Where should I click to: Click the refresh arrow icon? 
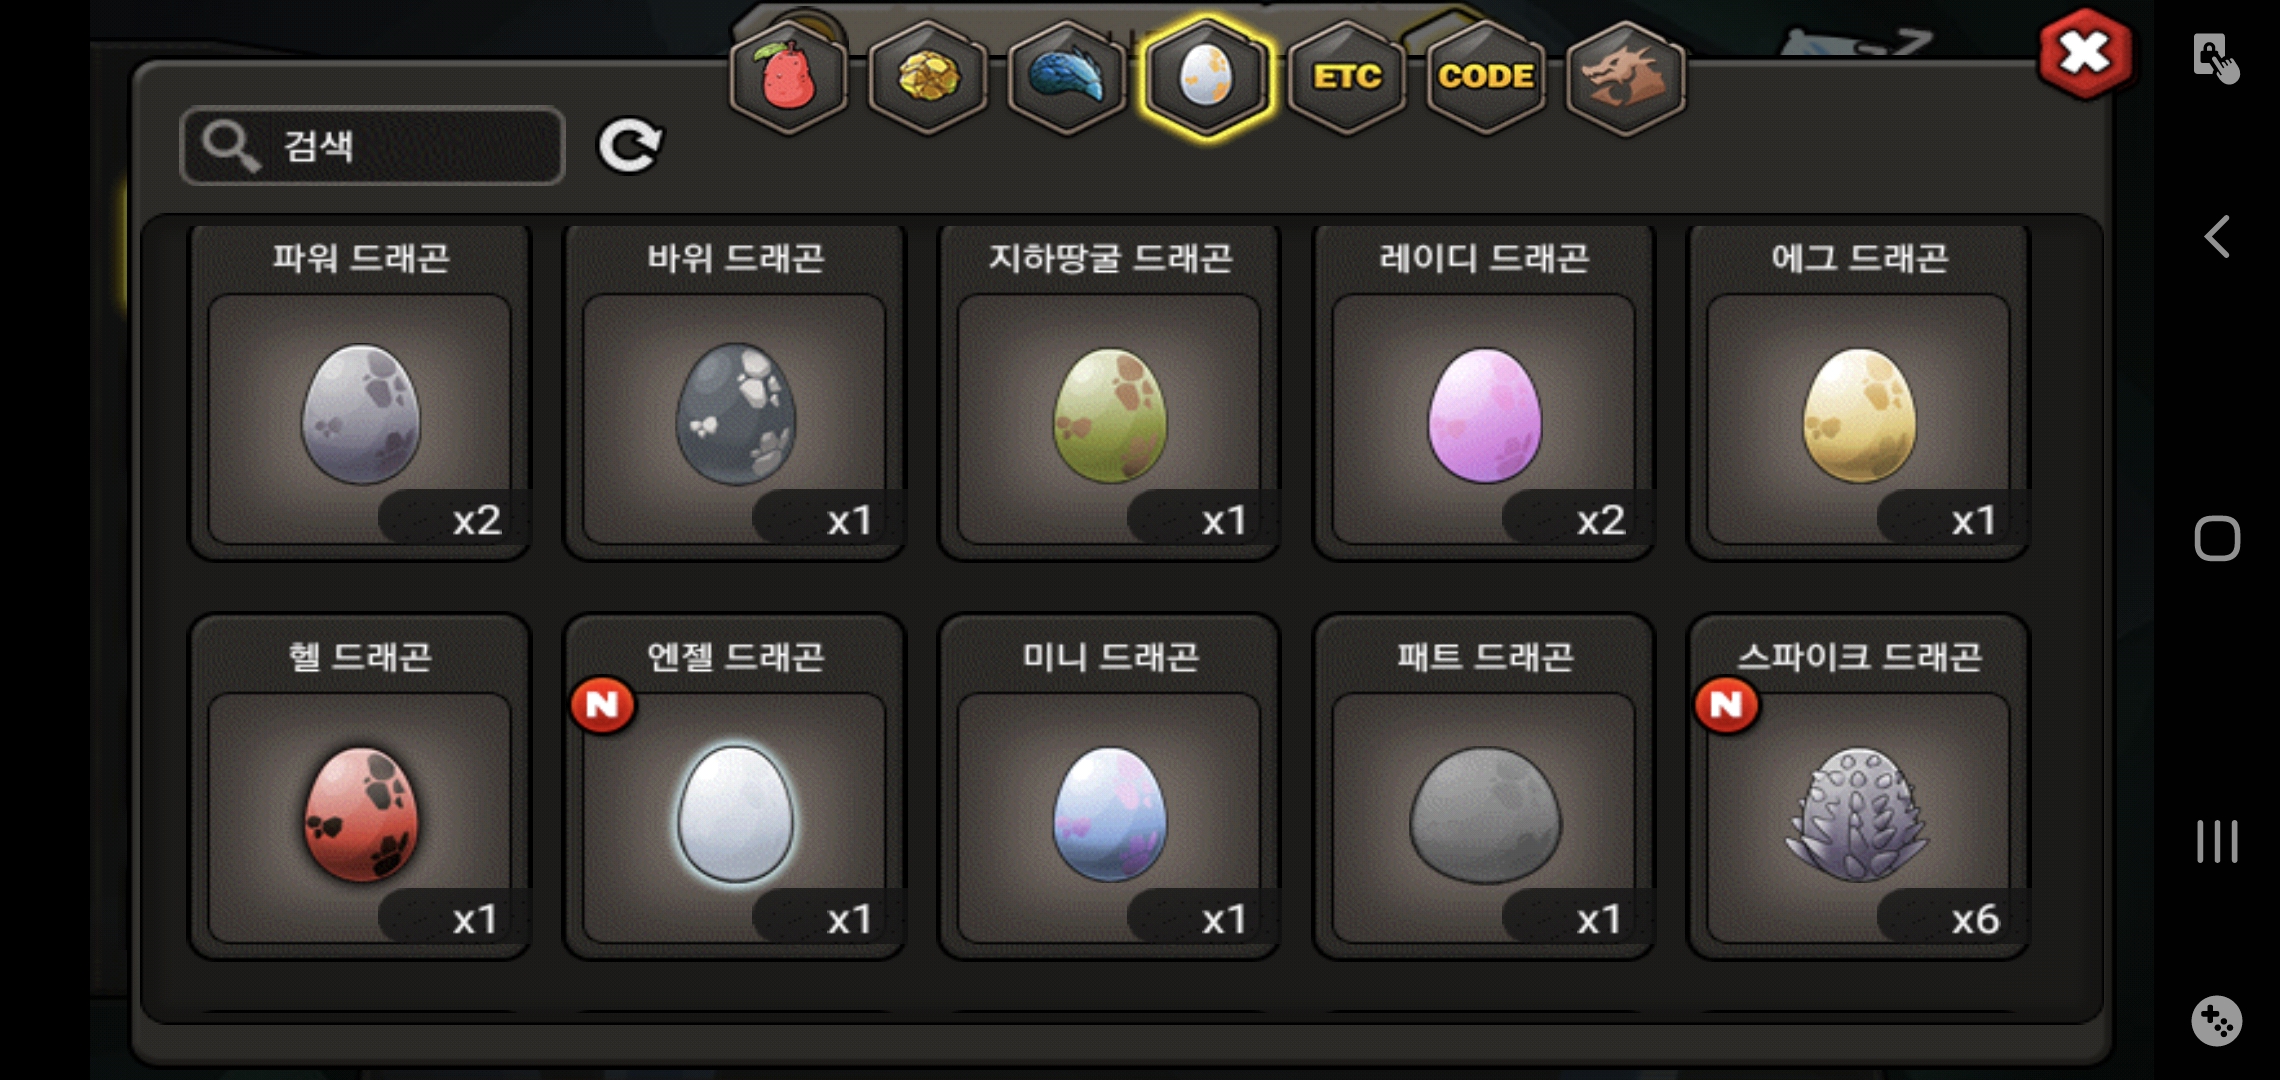(x=630, y=146)
